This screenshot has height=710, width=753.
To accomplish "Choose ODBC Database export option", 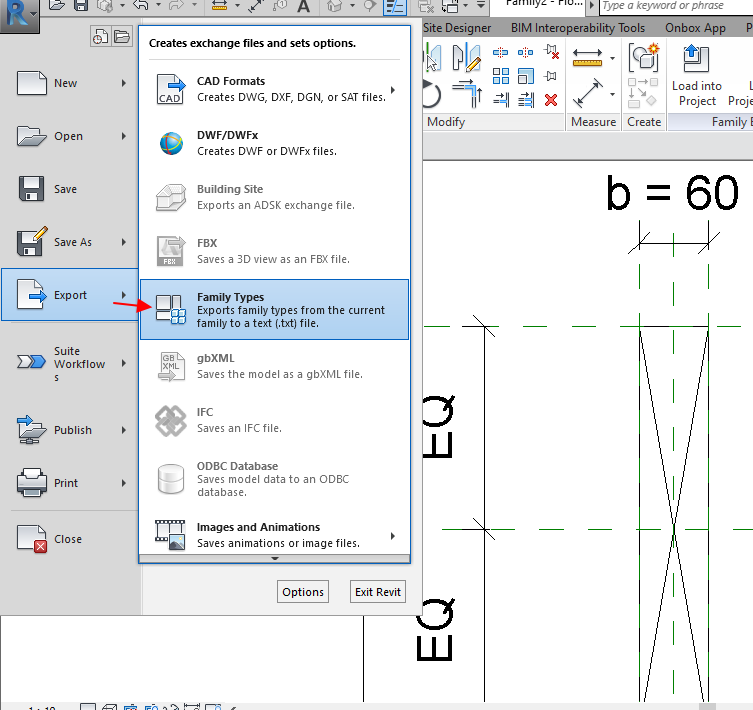I will pyautogui.click(x=274, y=479).
